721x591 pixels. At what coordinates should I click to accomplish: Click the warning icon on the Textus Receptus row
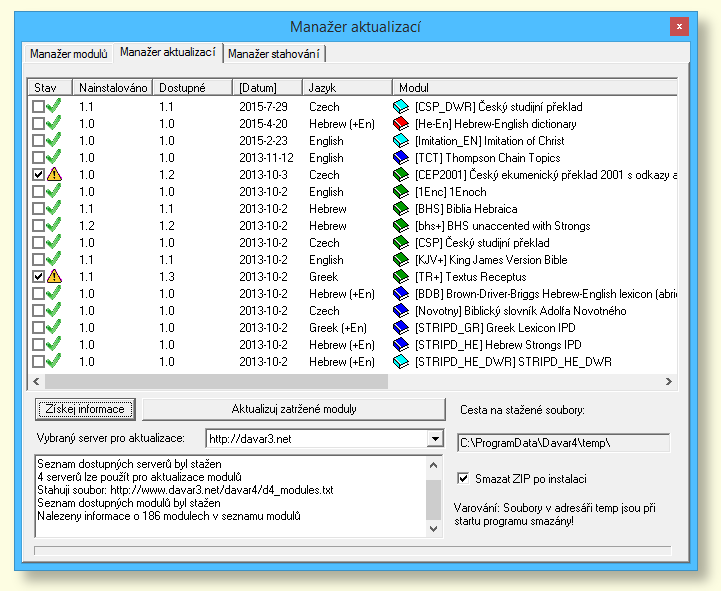coord(54,276)
